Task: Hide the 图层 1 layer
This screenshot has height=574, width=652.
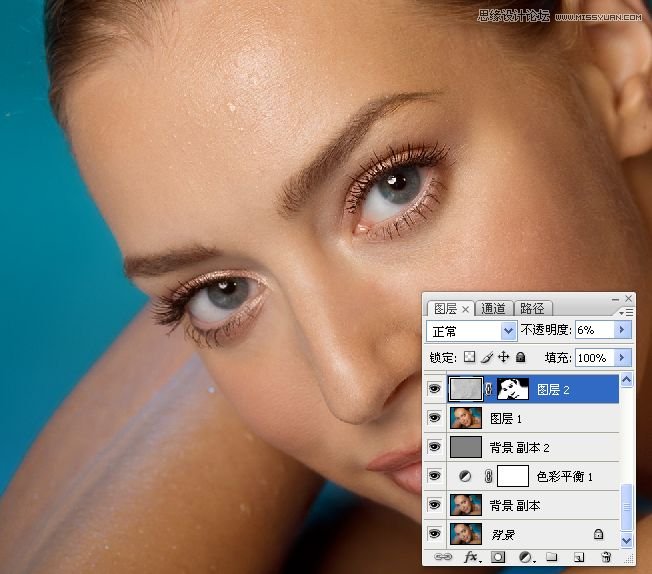Action: (435, 418)
